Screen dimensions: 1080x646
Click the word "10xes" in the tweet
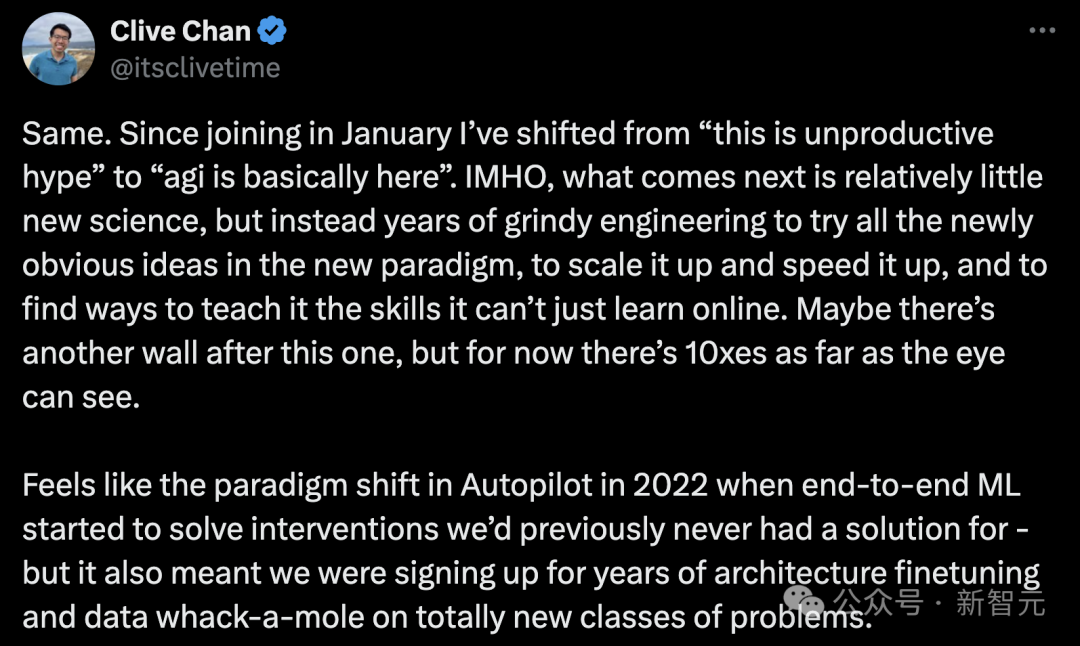(729, 354)
